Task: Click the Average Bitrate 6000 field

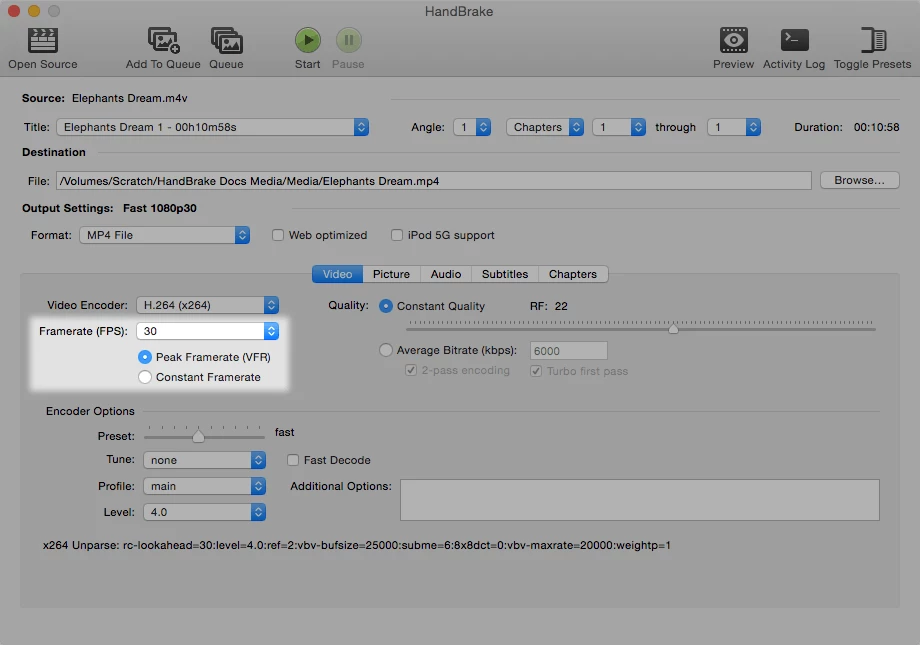Action: point(569,351)
